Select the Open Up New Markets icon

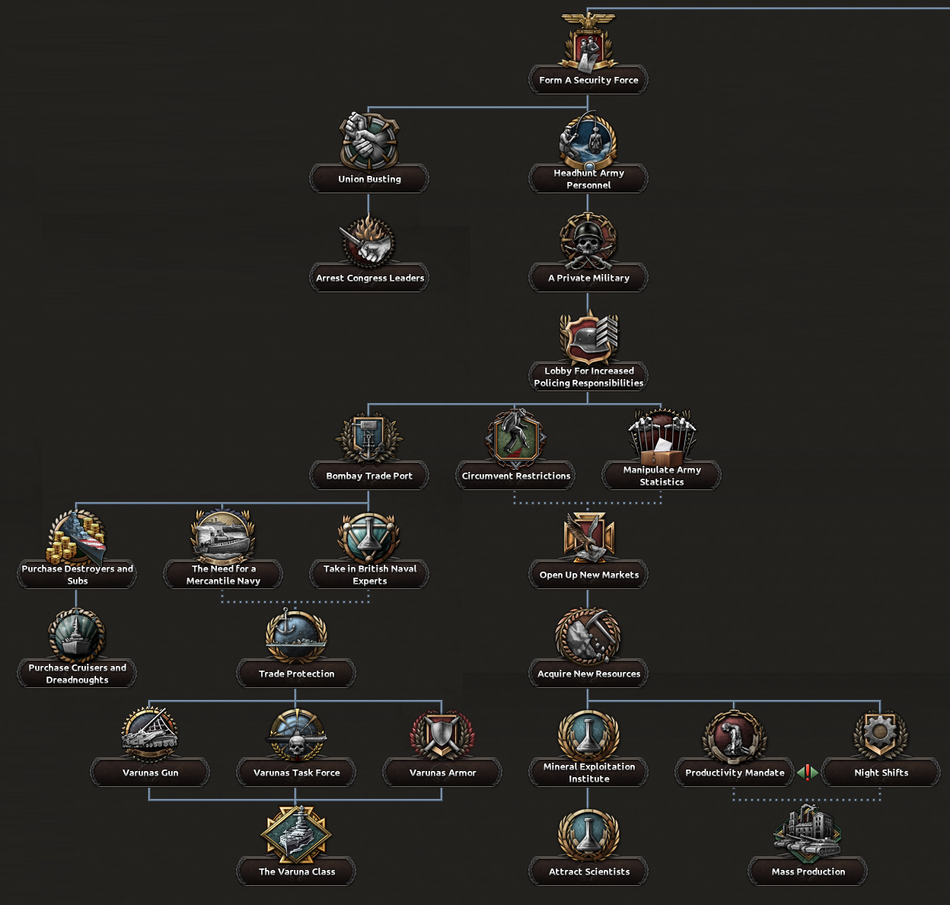[588, 537]
